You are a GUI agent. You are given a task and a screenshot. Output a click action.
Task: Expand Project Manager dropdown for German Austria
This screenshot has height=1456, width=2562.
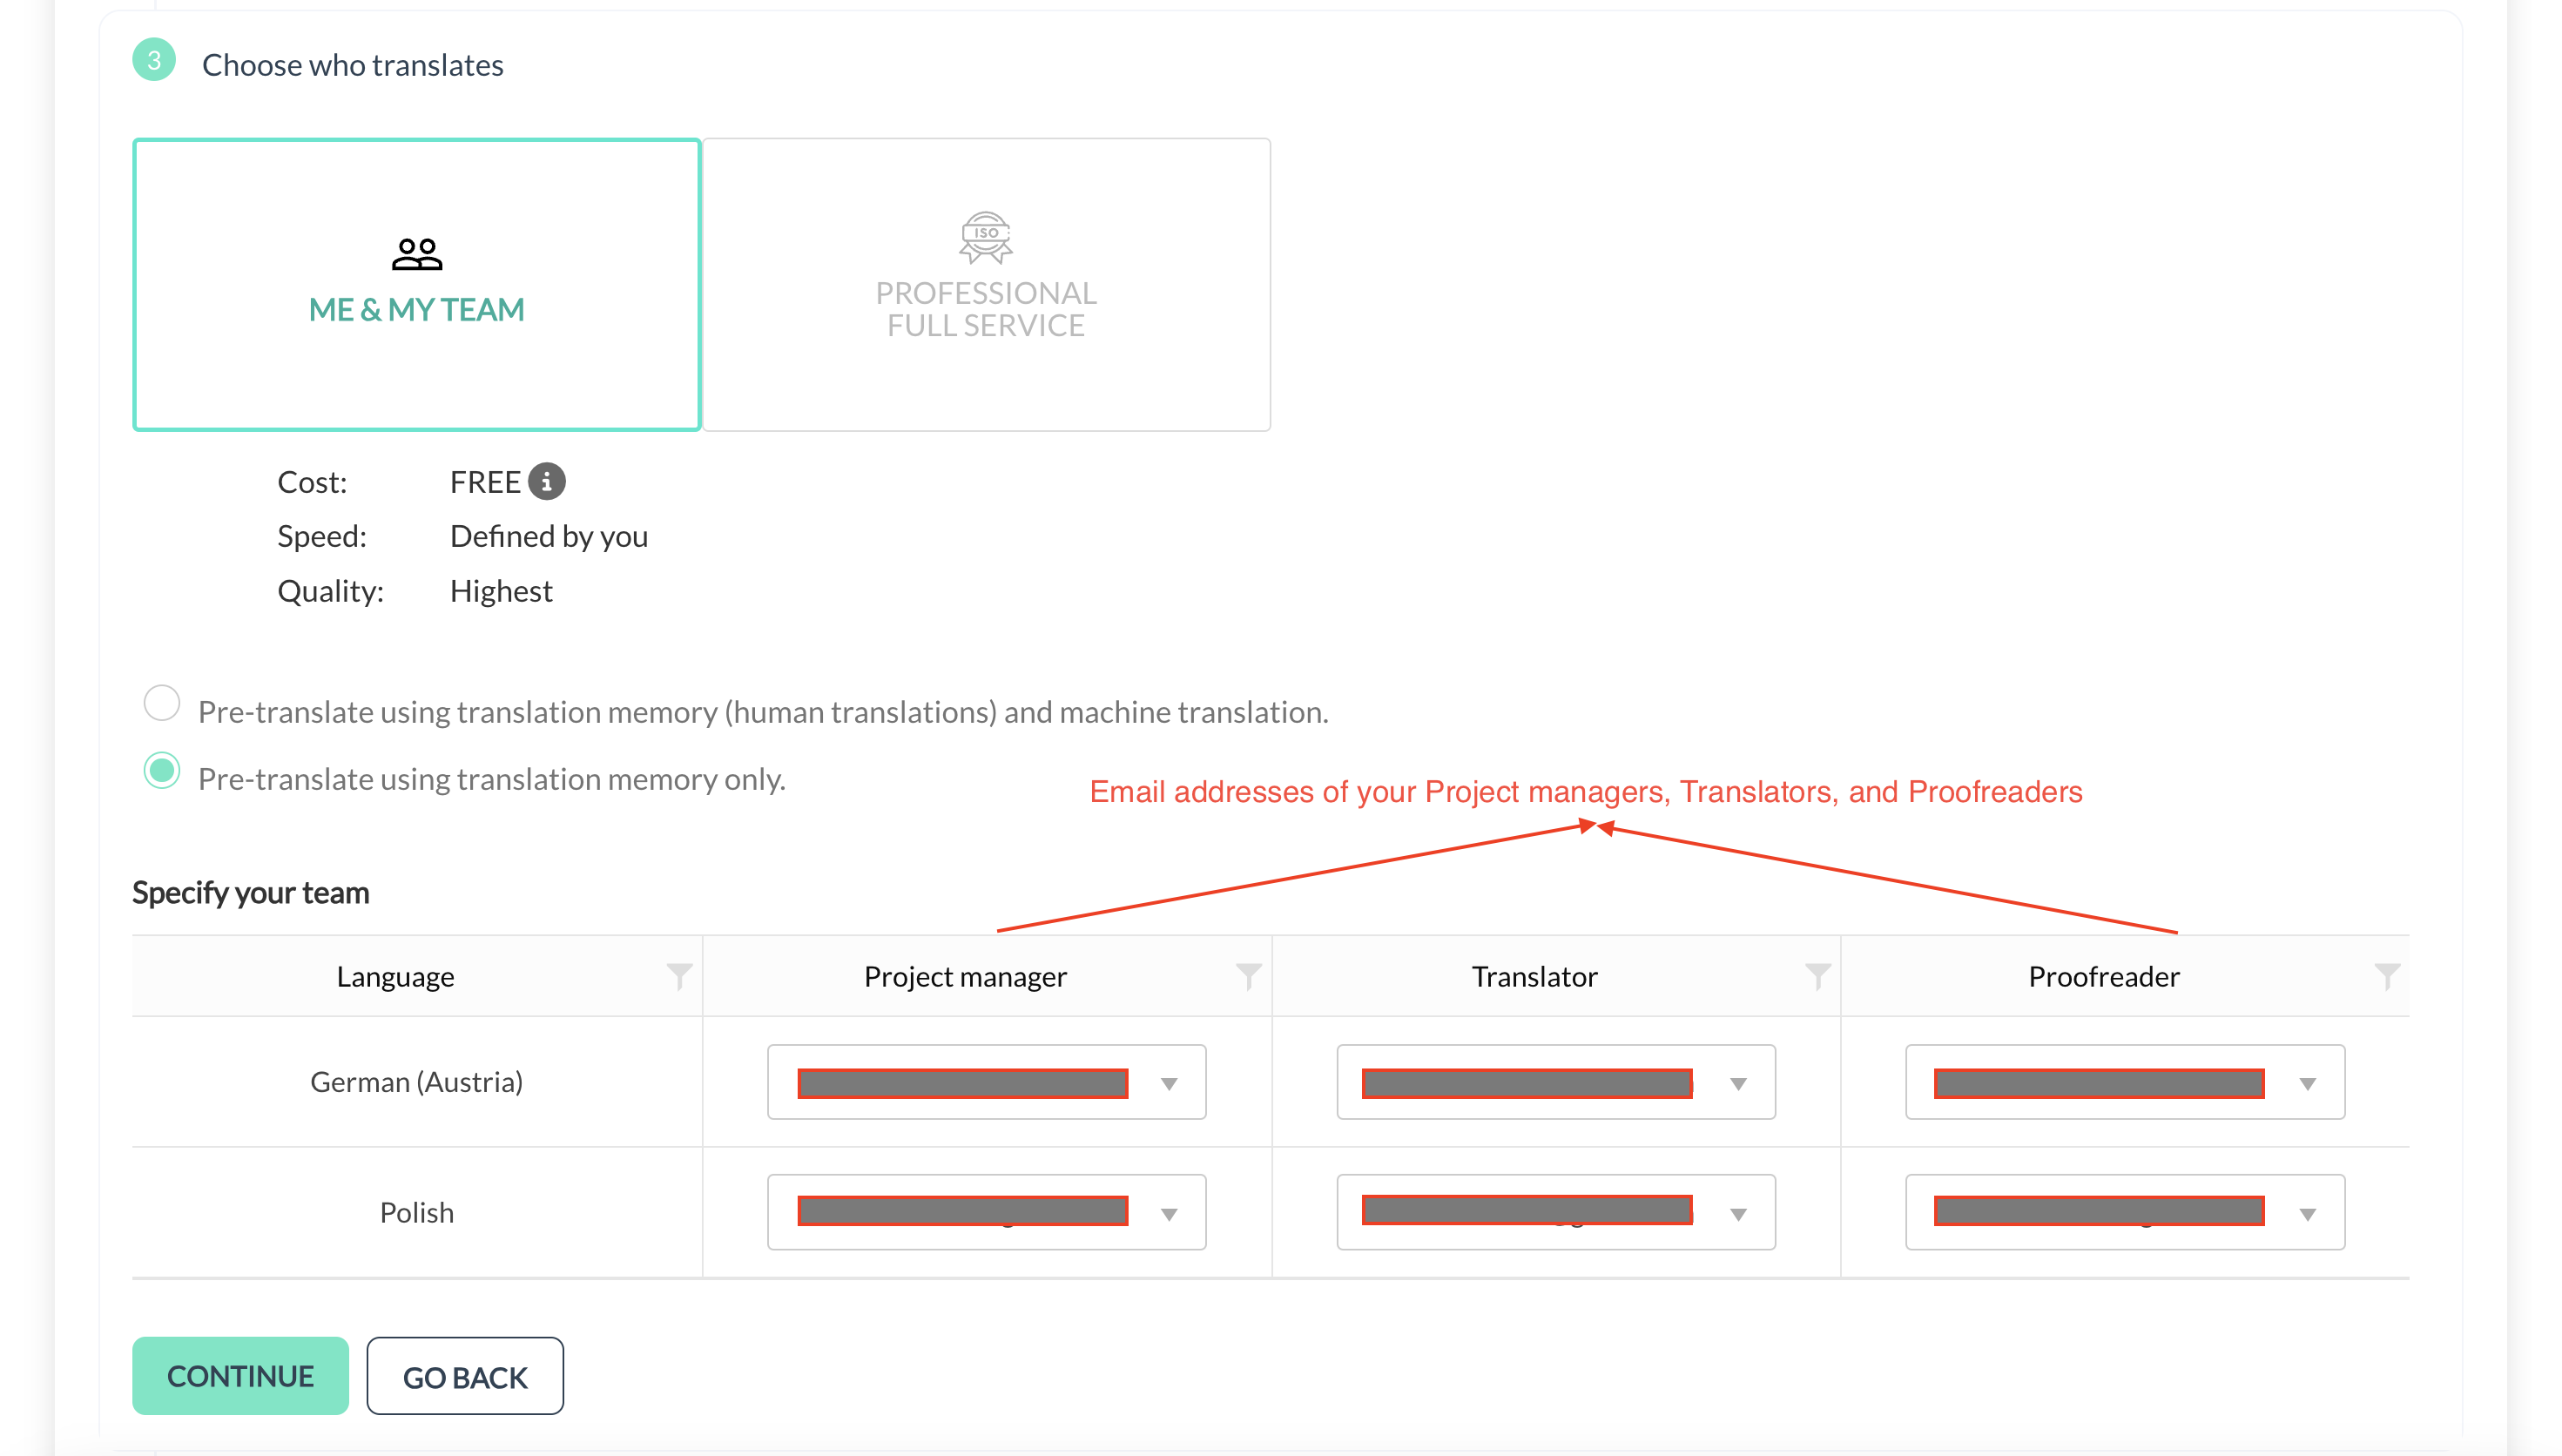[x=1172, y=1081]
